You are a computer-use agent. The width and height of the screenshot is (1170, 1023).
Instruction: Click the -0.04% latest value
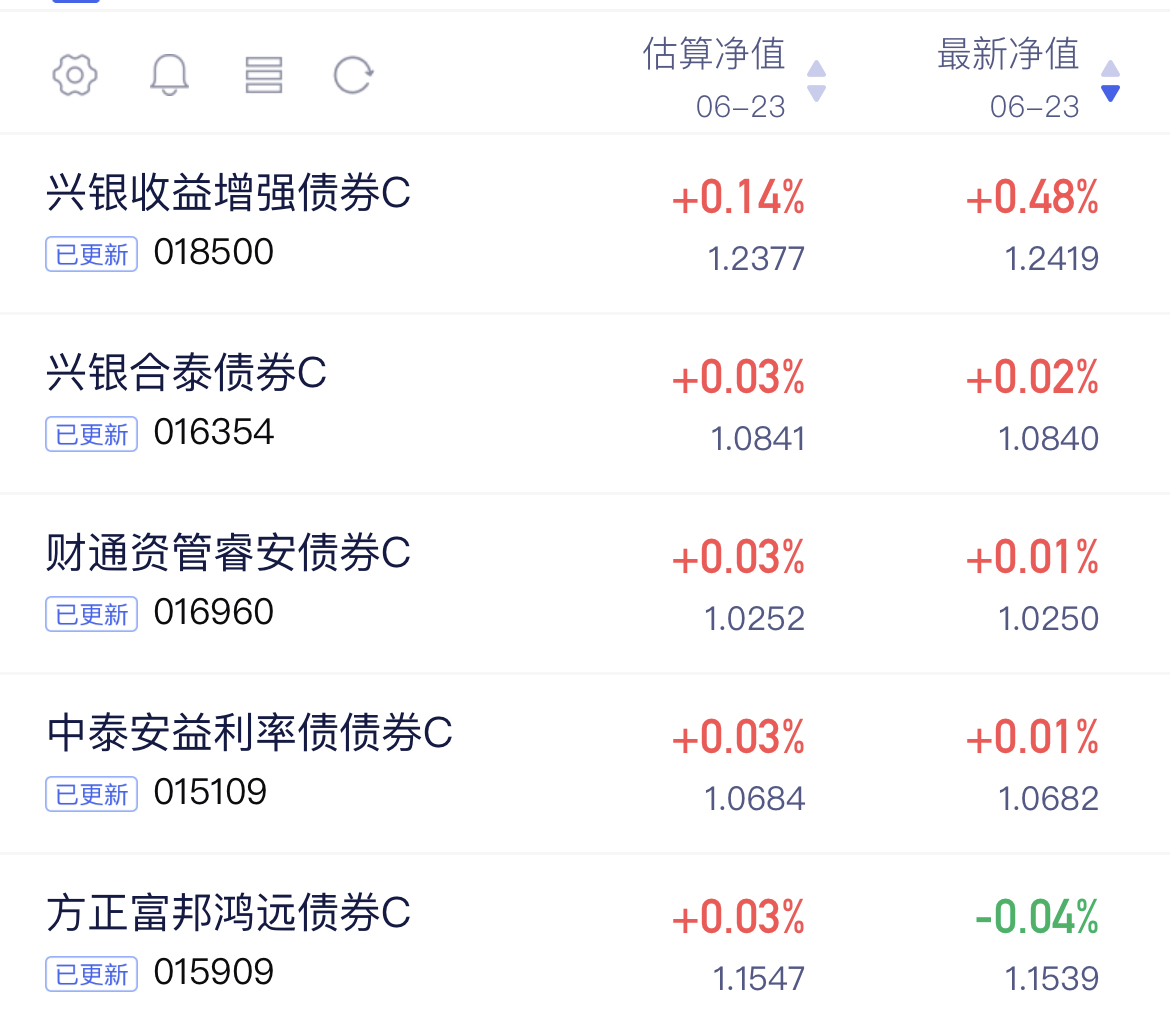1037,917
